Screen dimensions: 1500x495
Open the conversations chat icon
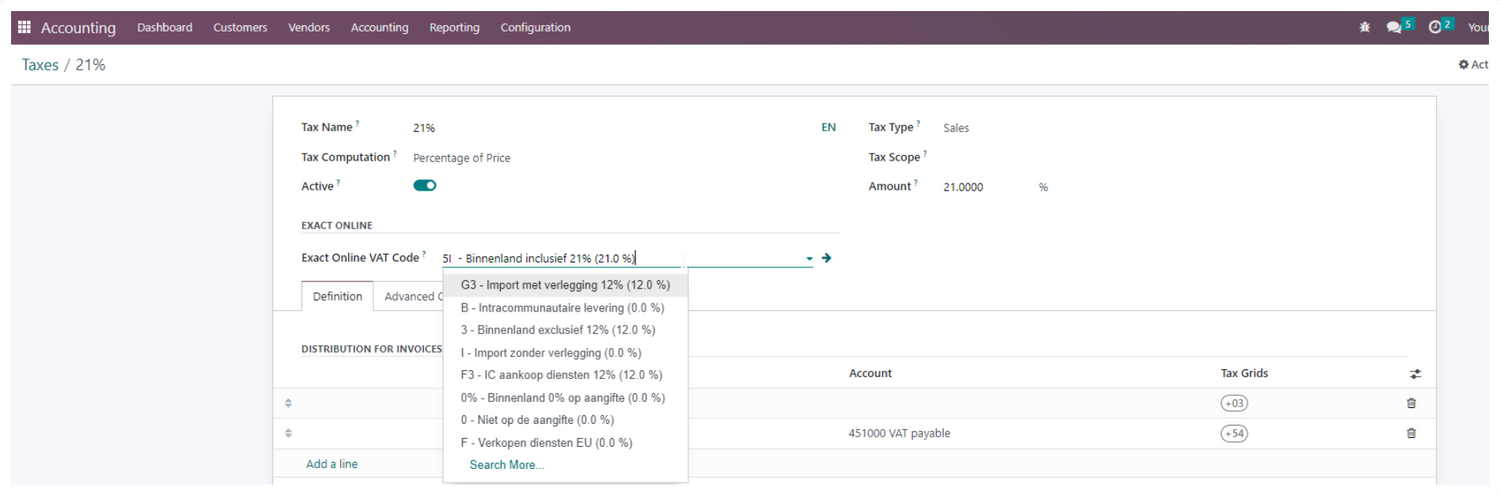[1394, 28]
